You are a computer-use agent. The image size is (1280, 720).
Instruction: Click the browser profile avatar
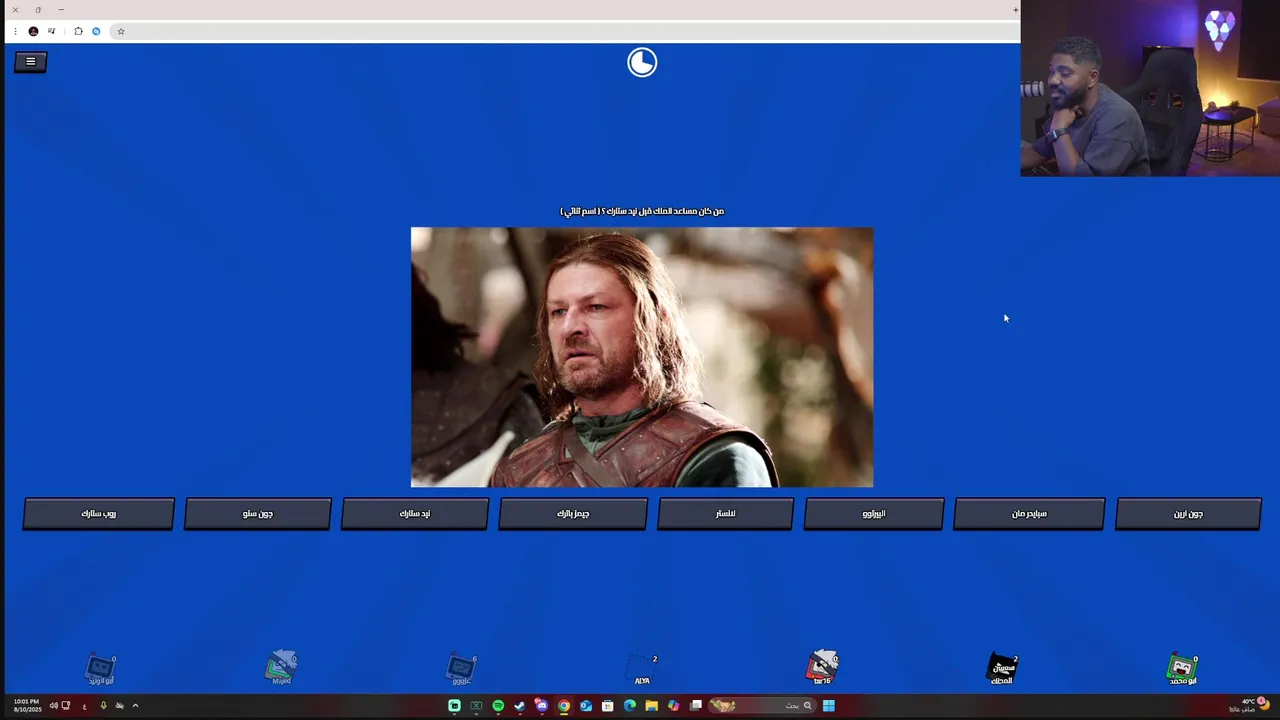[33, 31]
